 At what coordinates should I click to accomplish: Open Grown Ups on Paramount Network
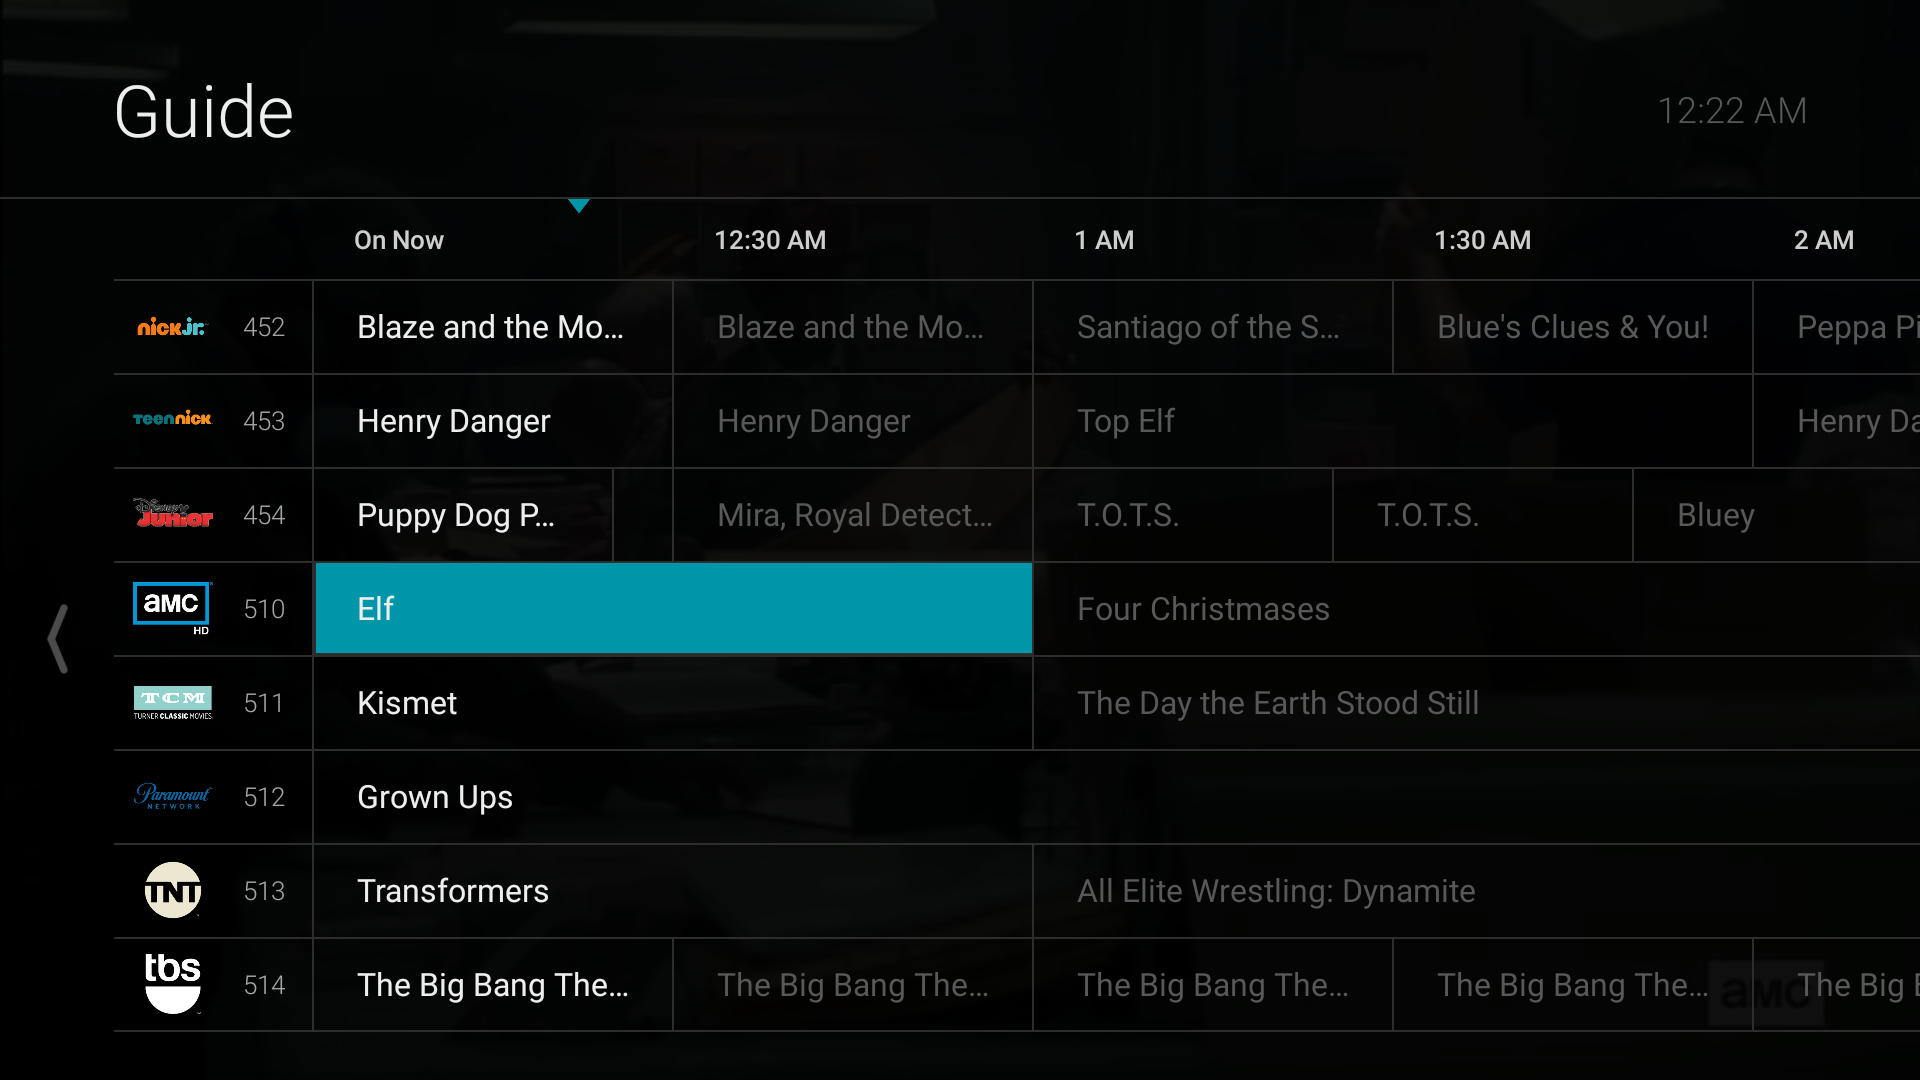click(435, 797)
